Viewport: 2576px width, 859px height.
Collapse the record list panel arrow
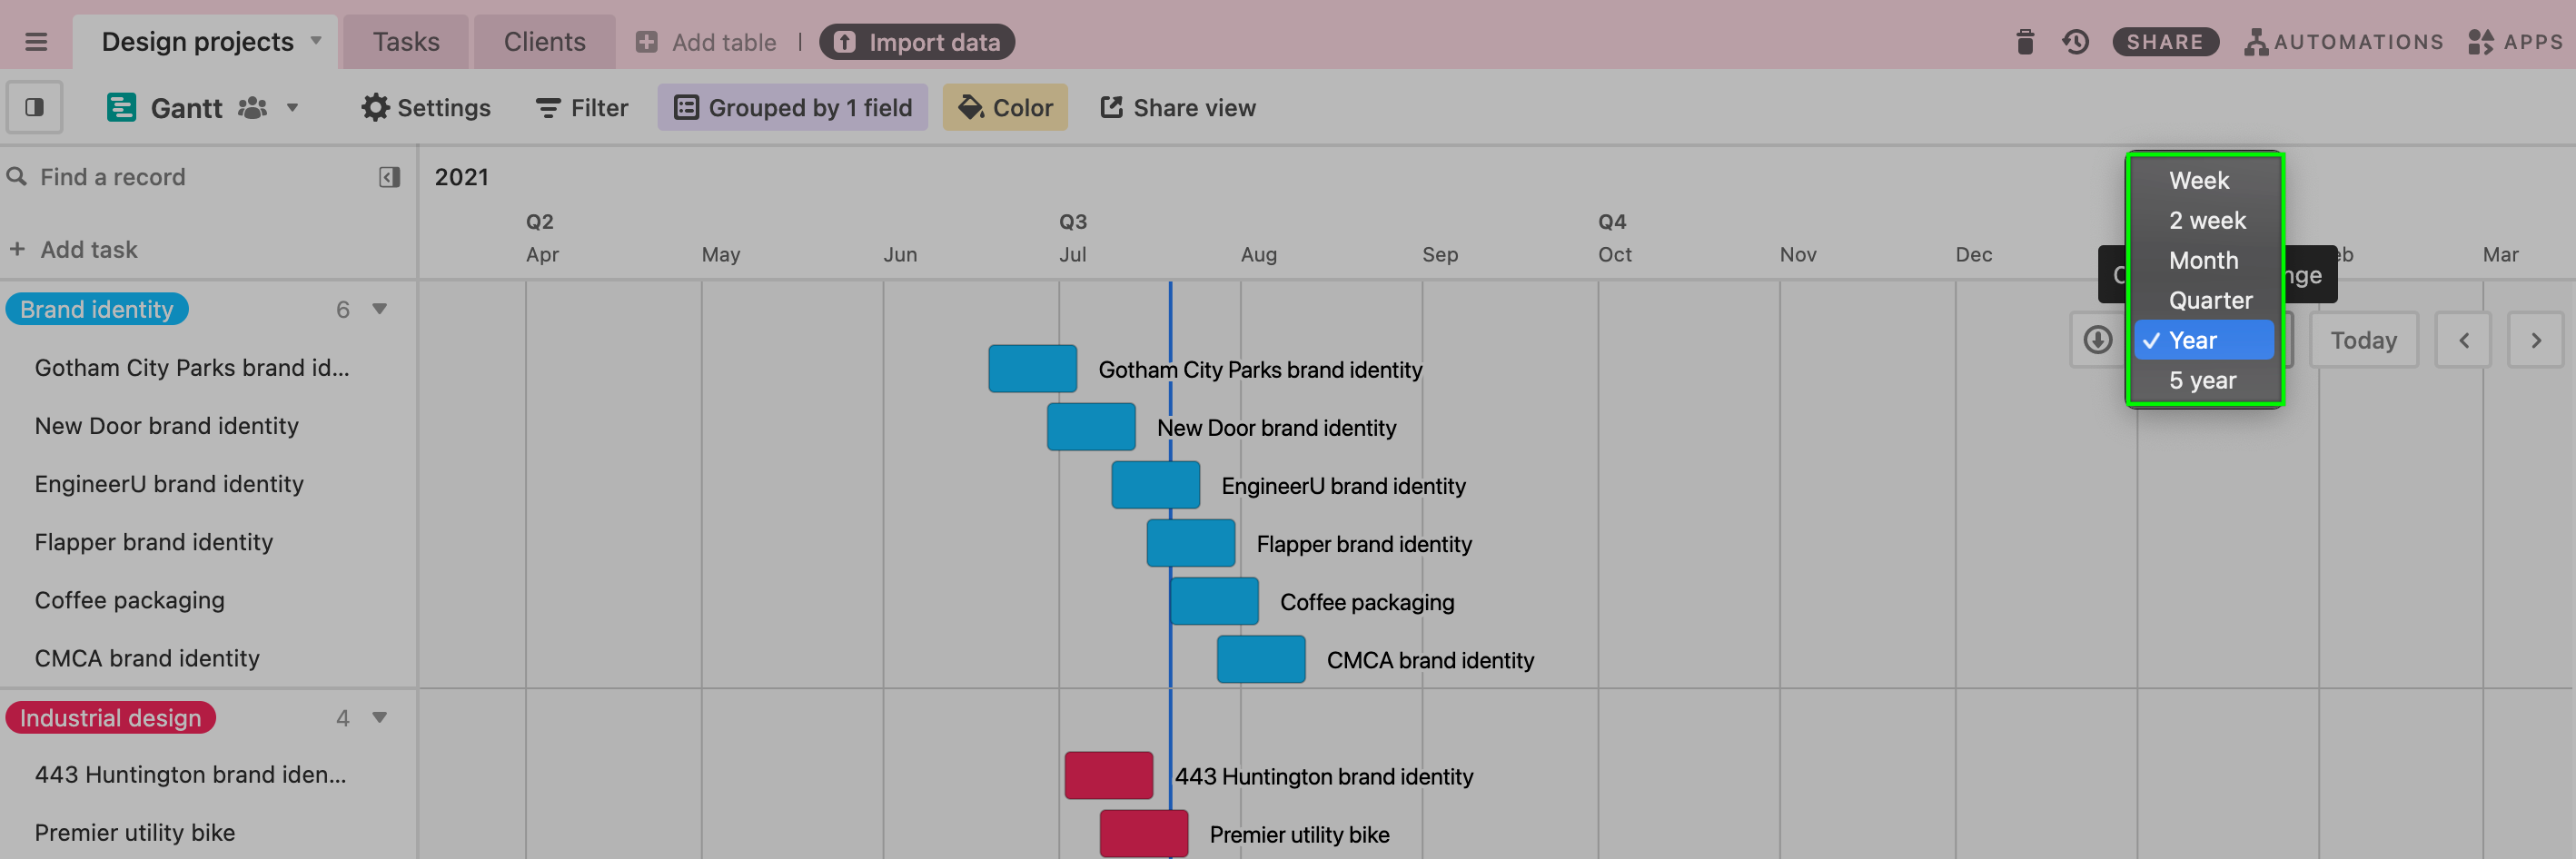coord(389,177)
